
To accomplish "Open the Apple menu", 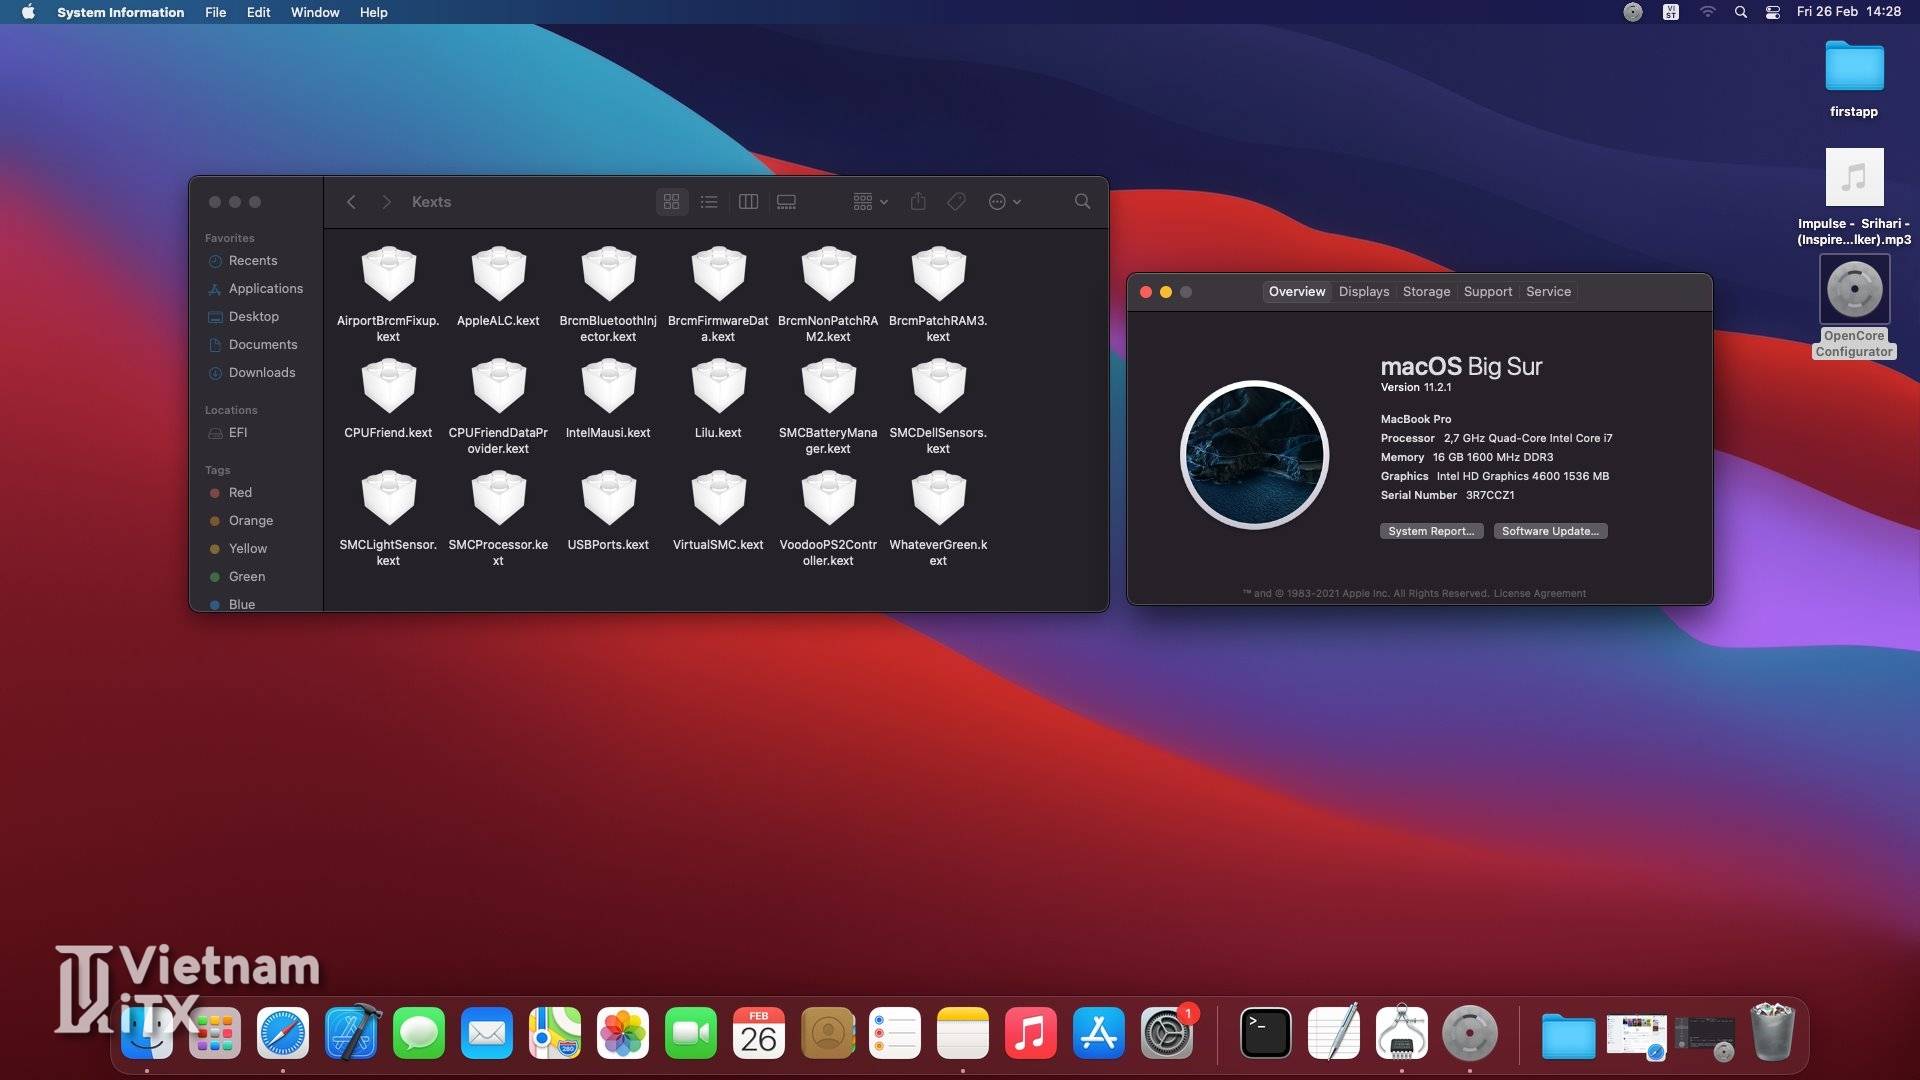I will (28, 12).
